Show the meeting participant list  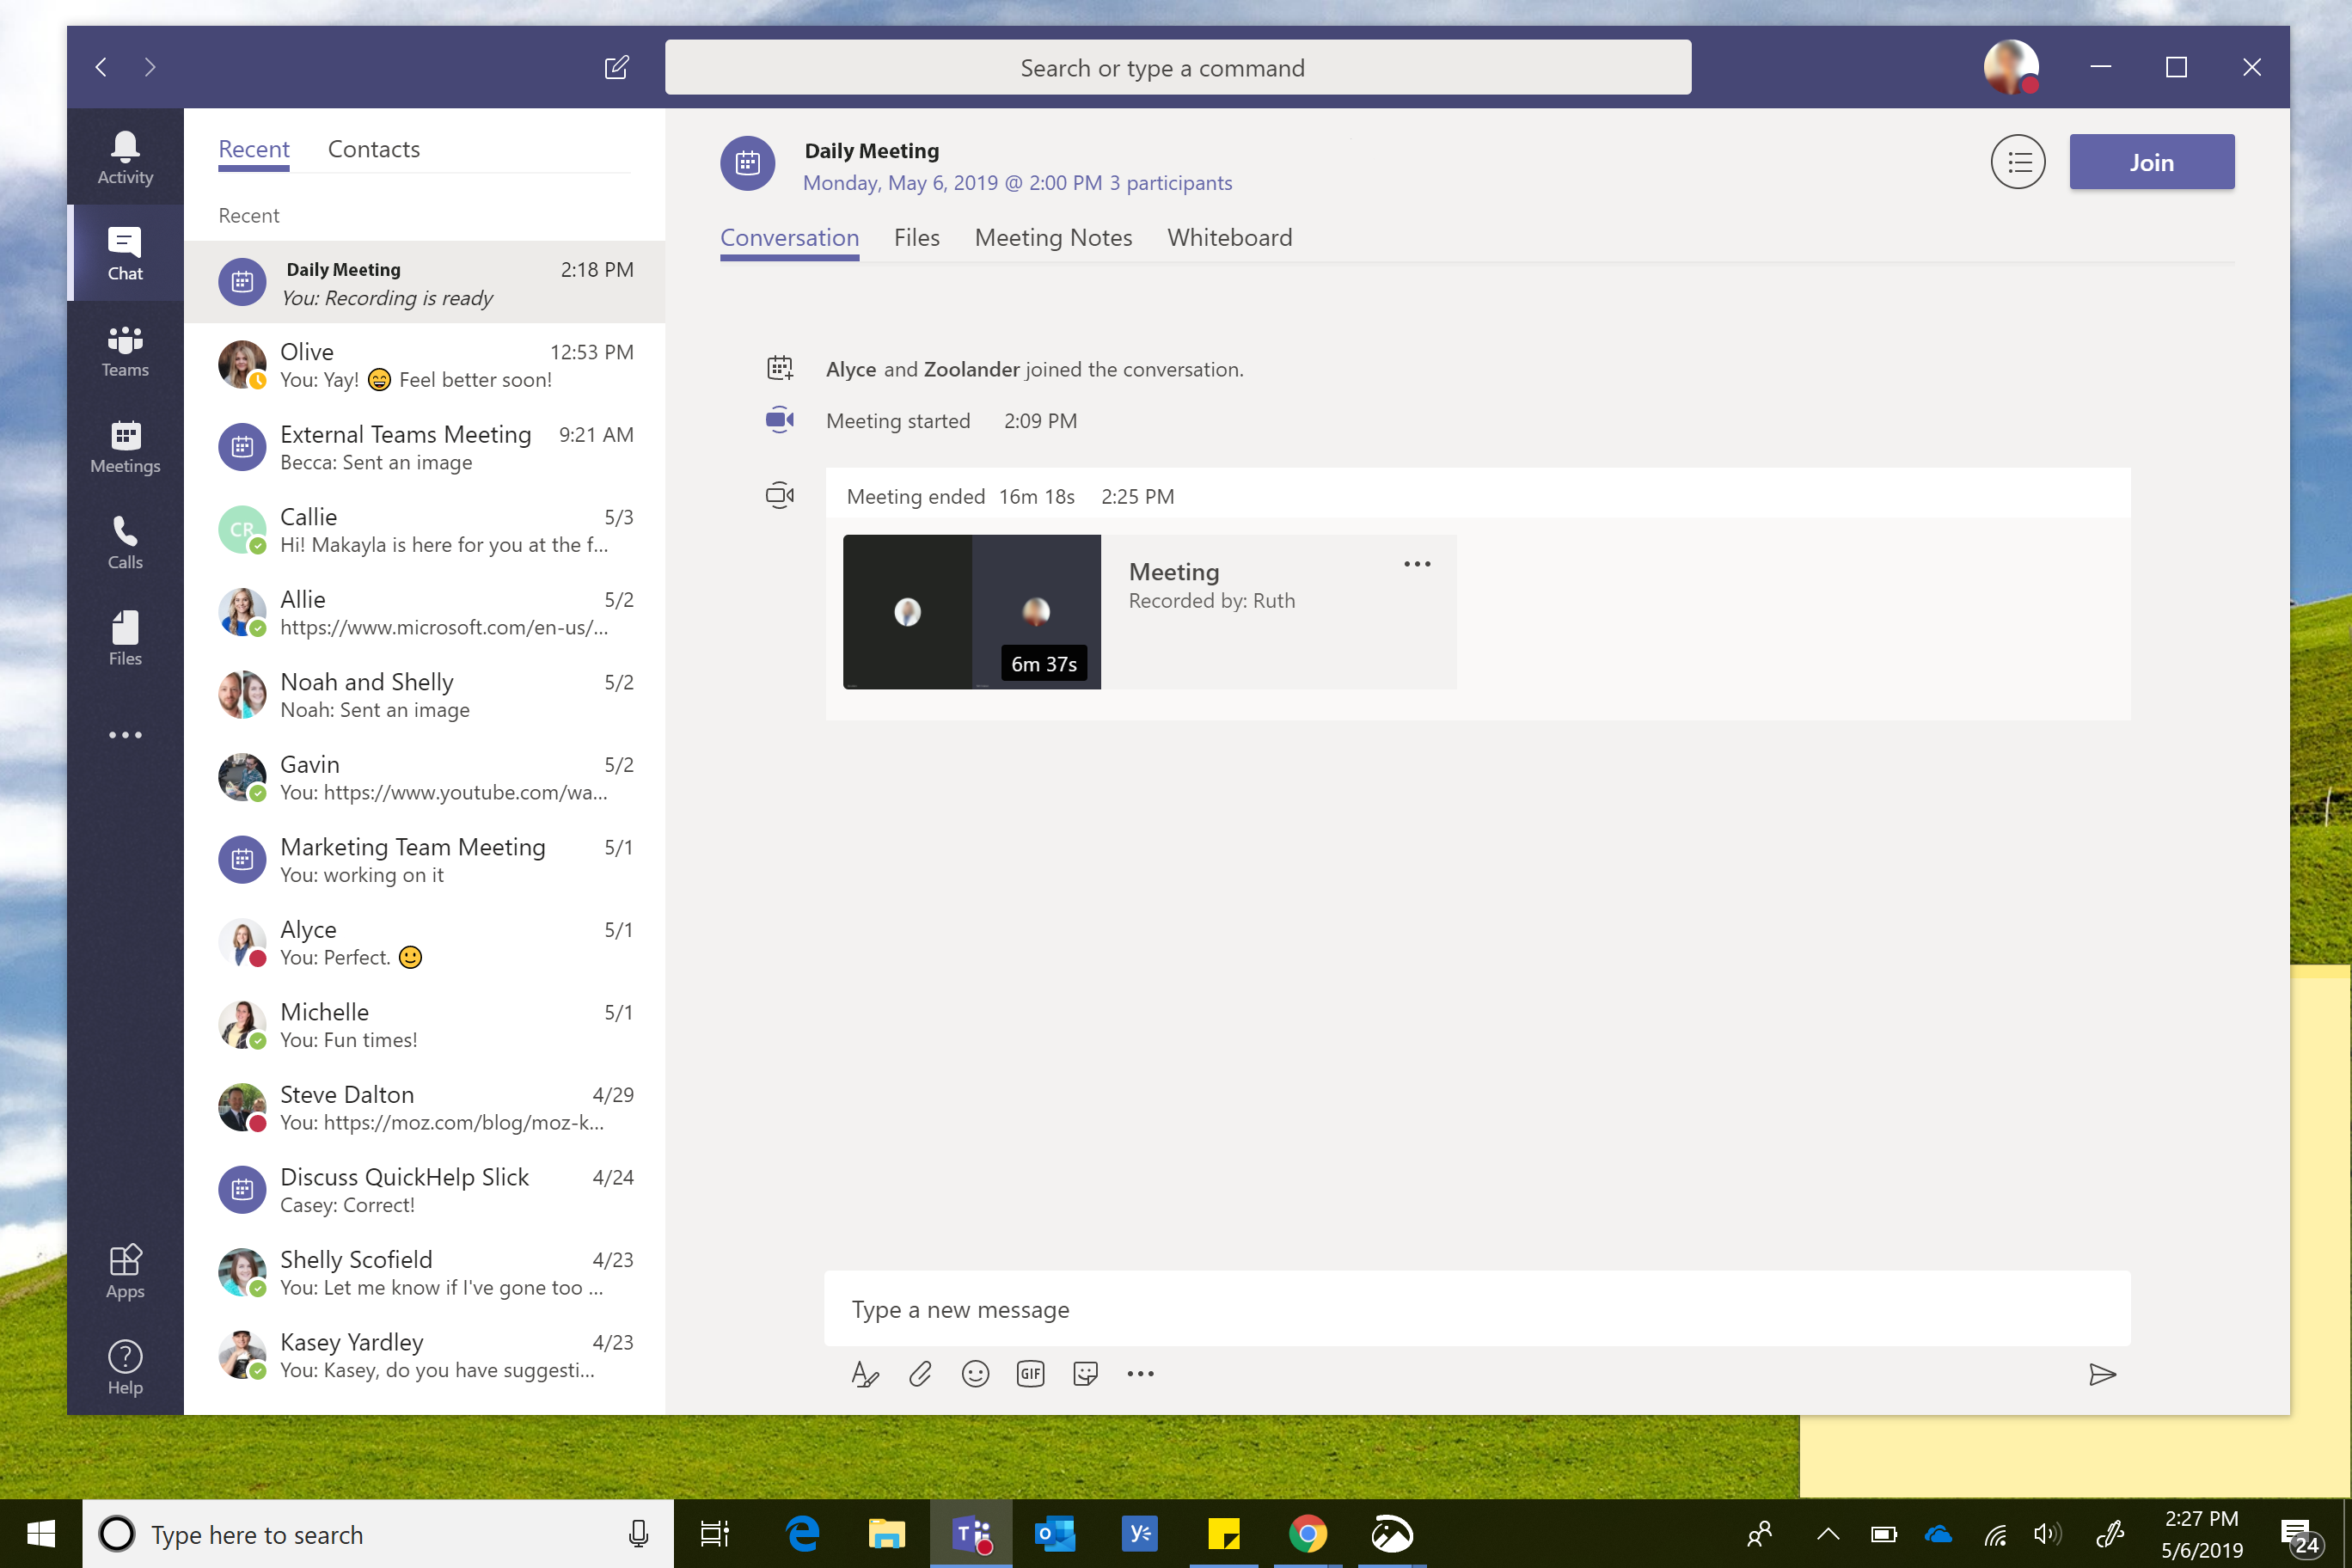click(x=2018, y=161)
